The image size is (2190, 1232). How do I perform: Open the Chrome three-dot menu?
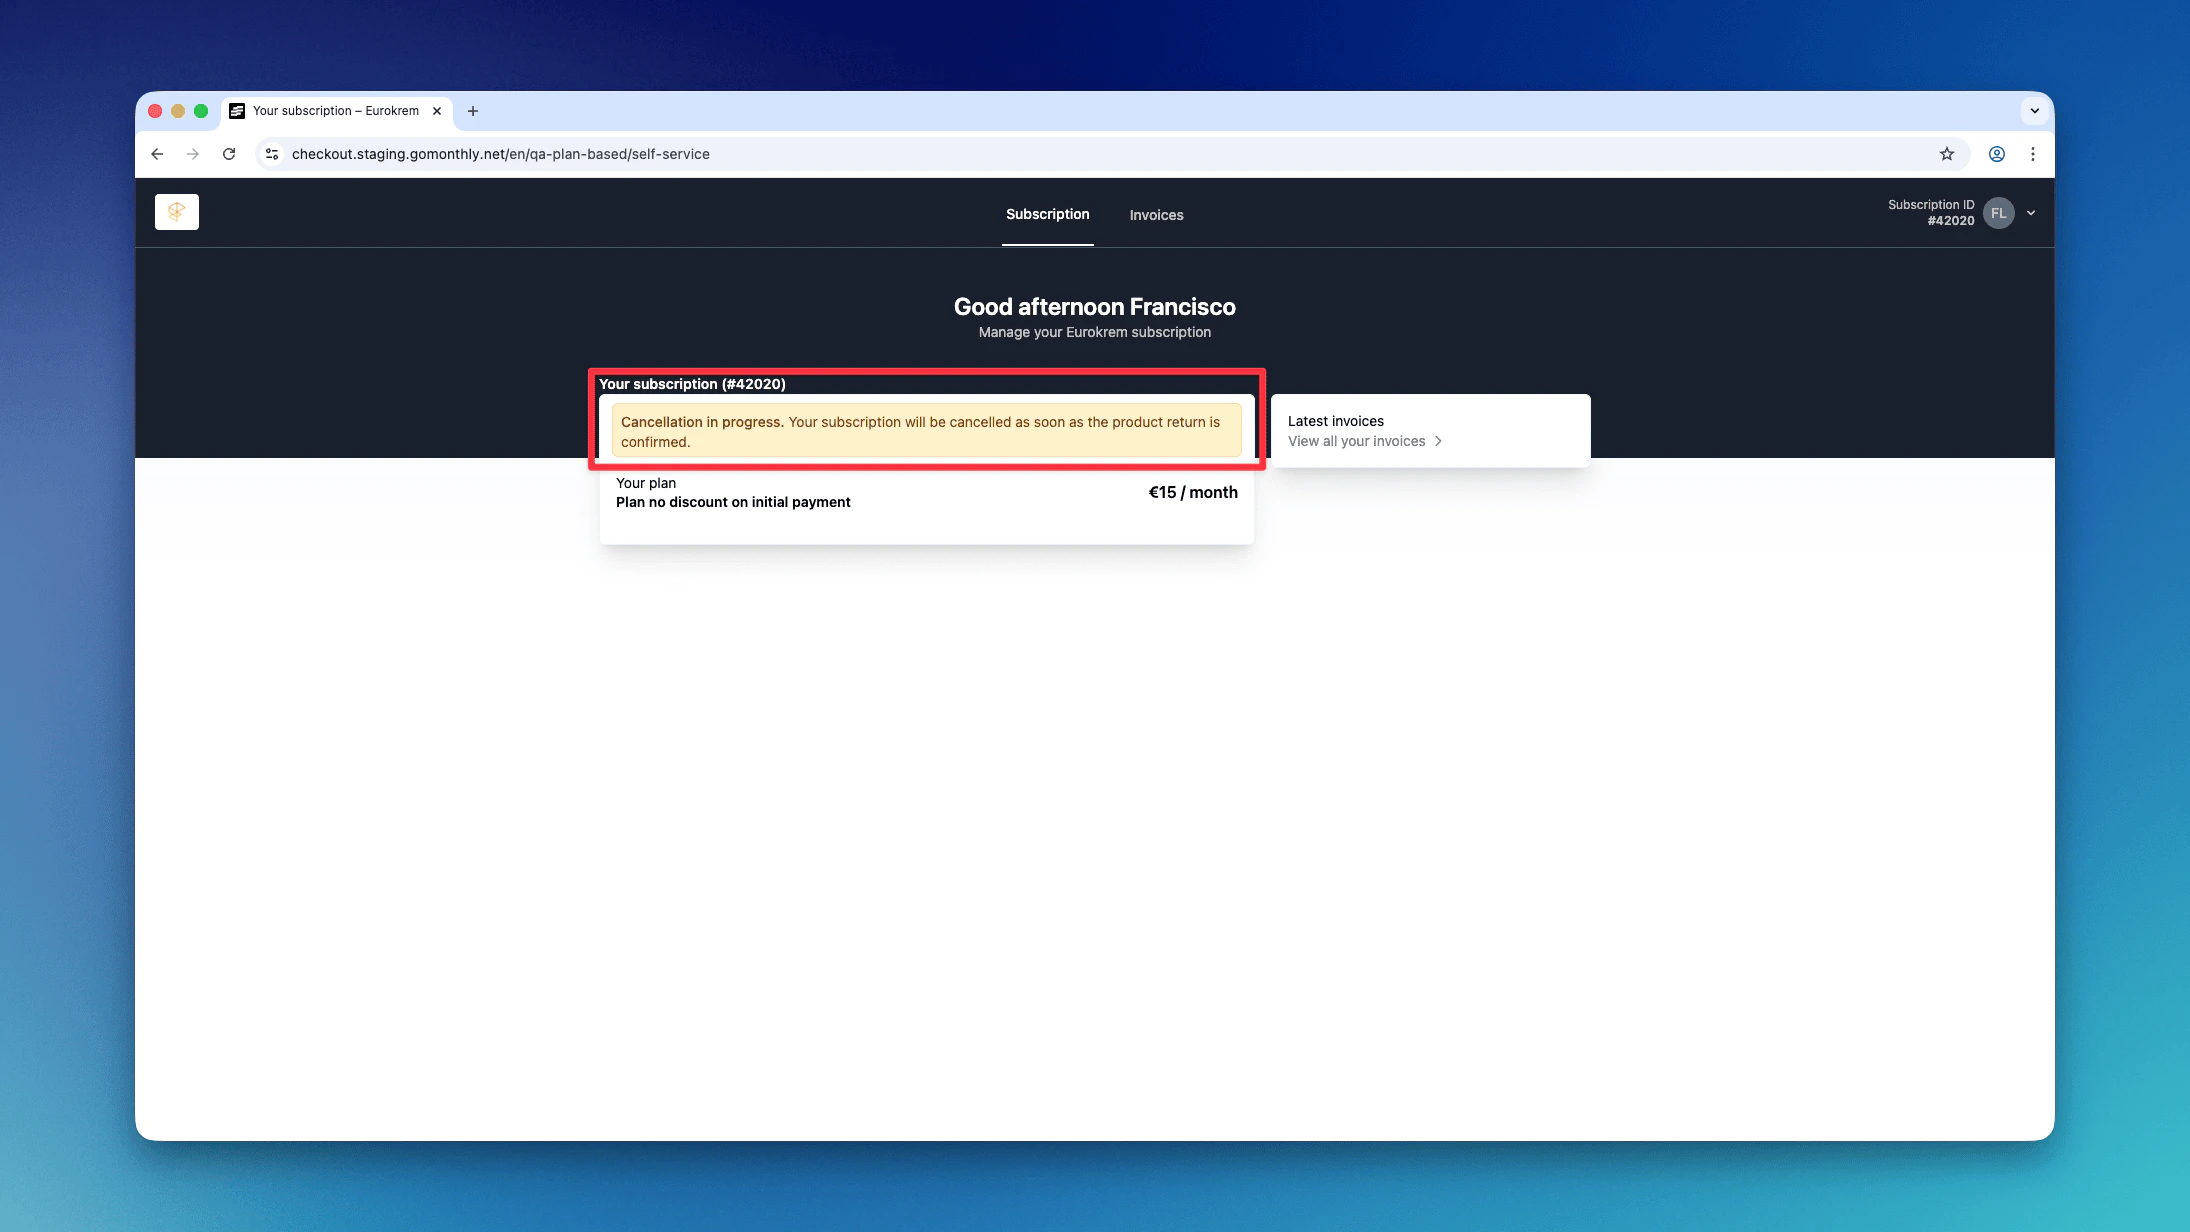coord(2032,154)
